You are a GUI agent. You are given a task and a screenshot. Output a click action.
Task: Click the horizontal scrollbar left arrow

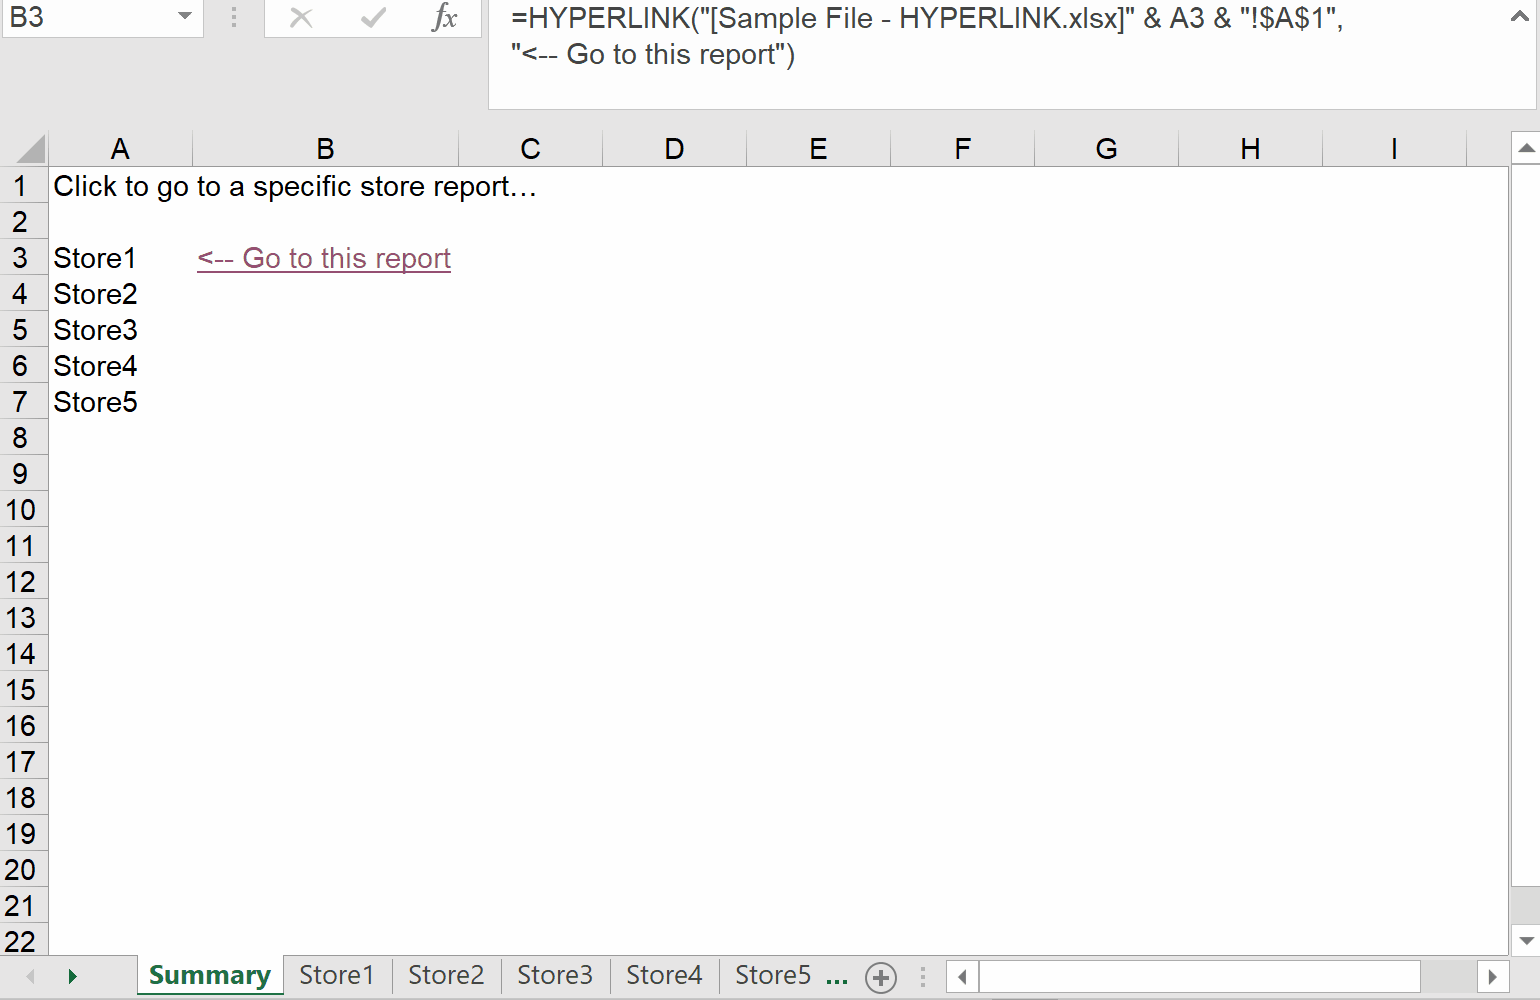tap(962, 976)
